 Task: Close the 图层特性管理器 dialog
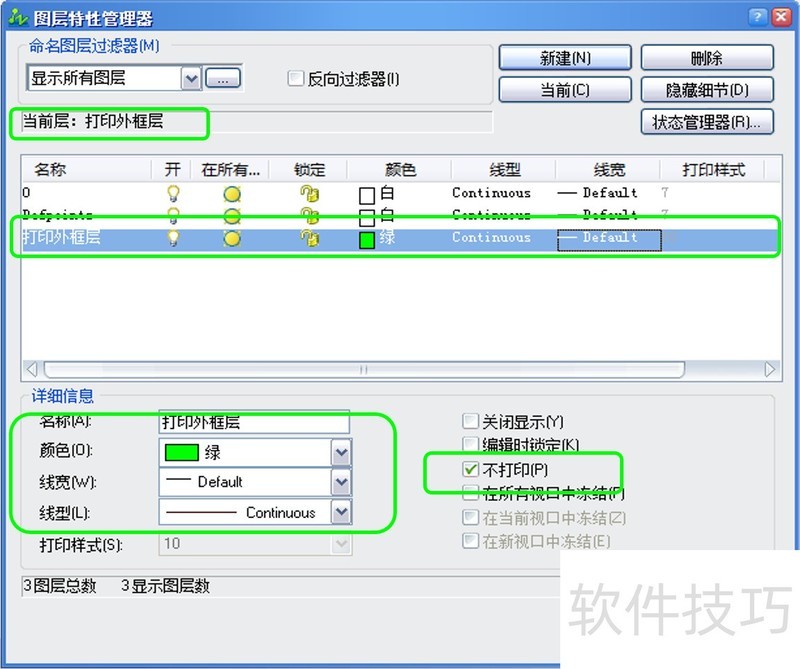[781, 17]
